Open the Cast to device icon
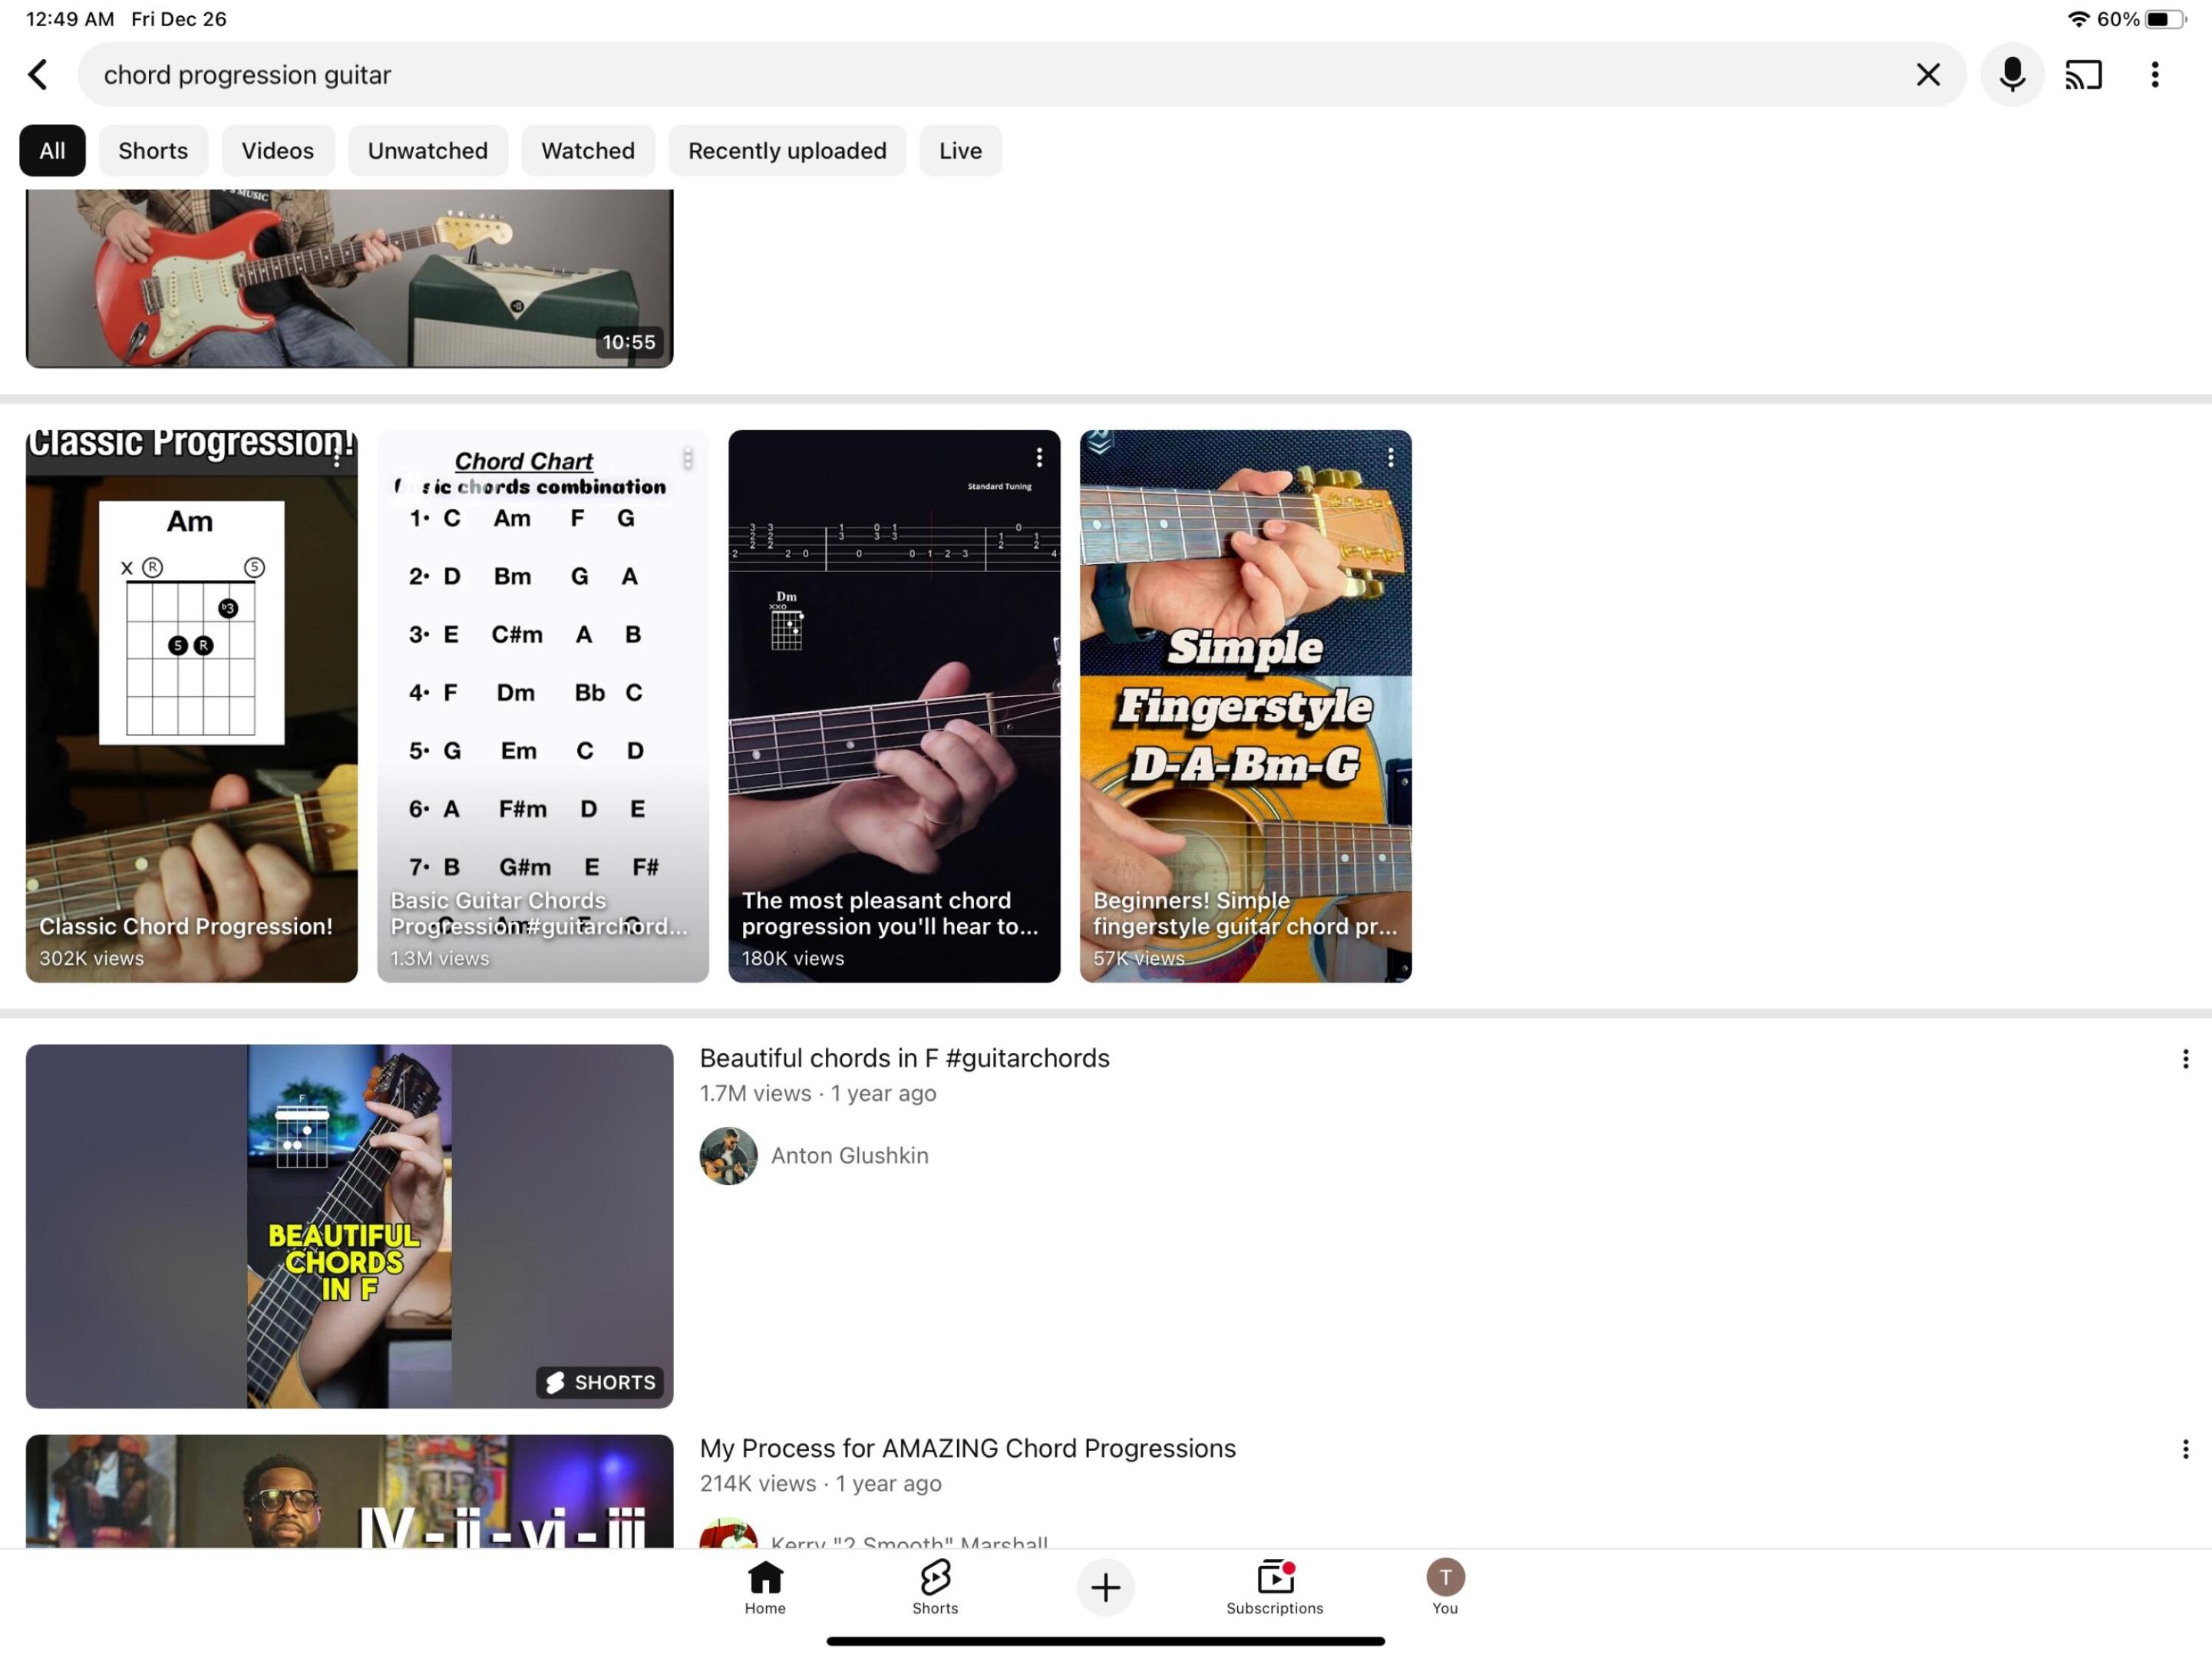The height and width of the screenshot is (1658, 2212). 2084,75
